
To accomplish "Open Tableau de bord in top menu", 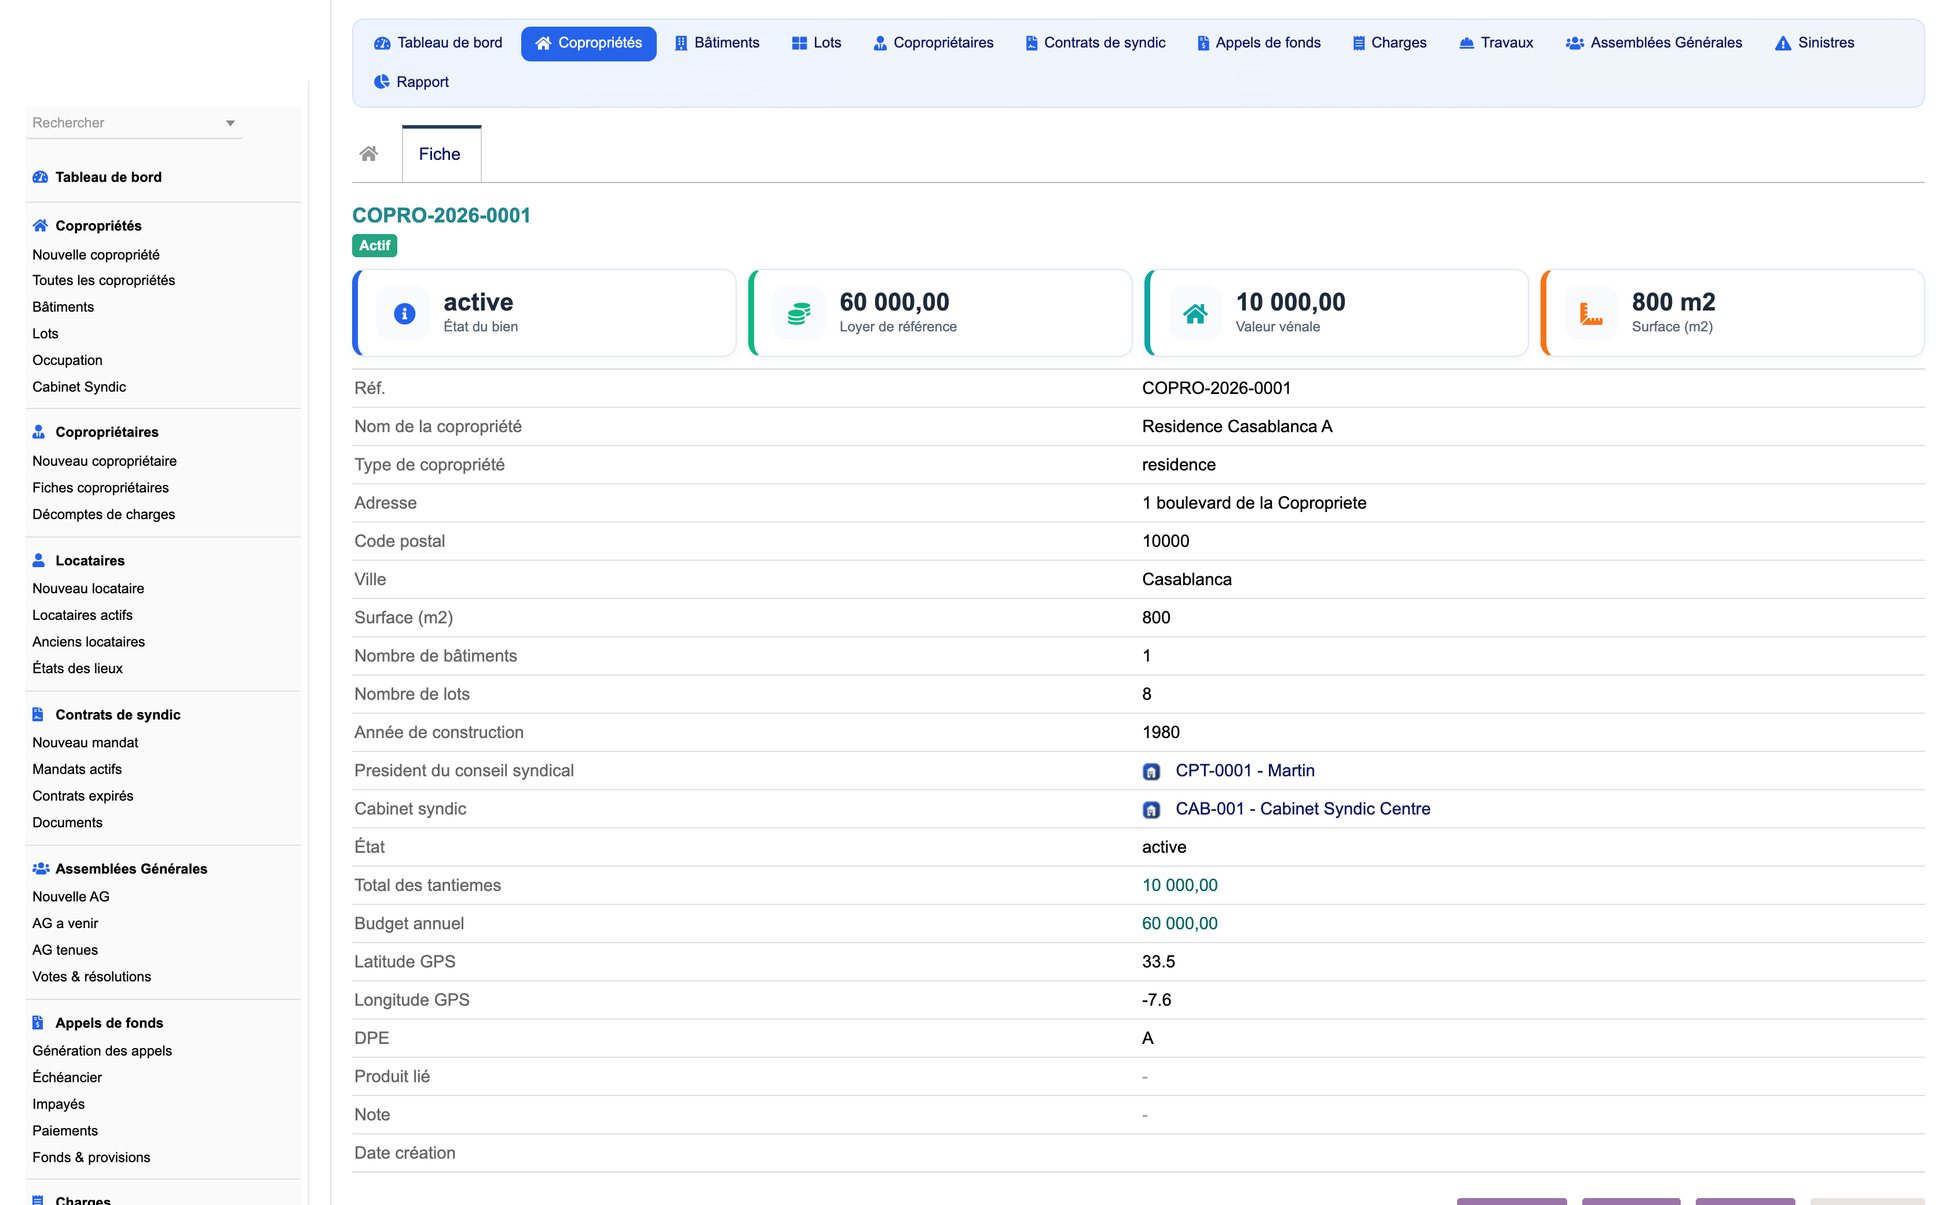I will [438, 43].
